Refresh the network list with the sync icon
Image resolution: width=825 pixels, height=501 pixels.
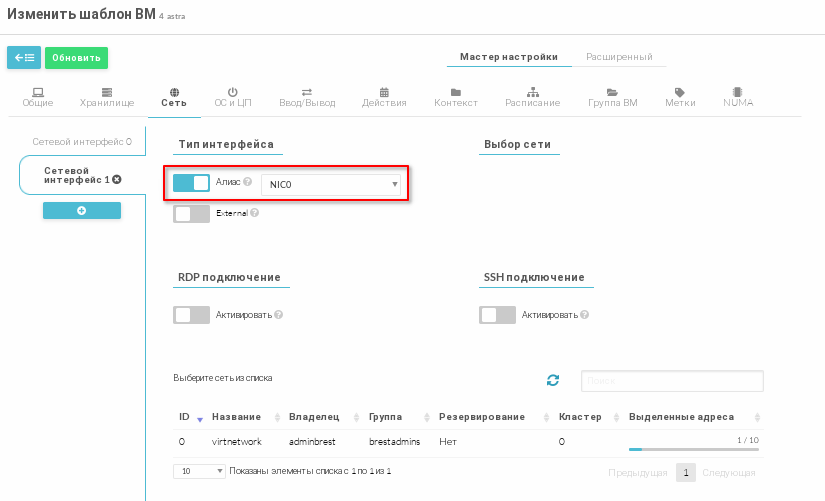tap(553, 380)
